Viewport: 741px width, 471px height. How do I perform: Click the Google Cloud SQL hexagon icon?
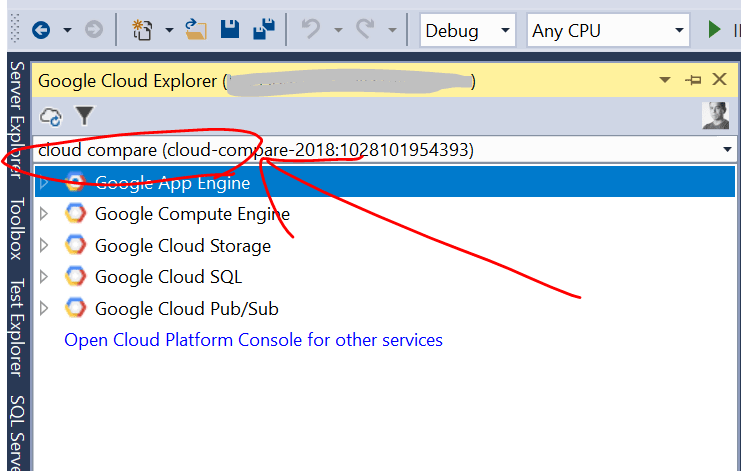point(76,277)
